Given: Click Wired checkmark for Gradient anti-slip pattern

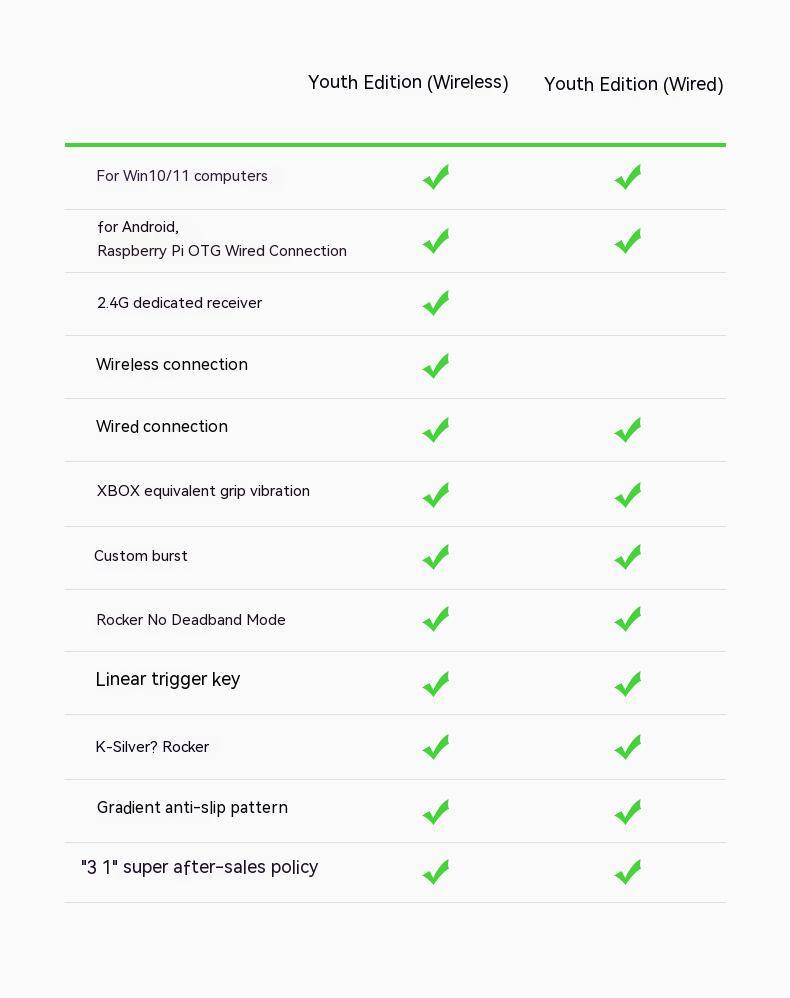Looking at the screenshot, I should click(x=628, y=812).
